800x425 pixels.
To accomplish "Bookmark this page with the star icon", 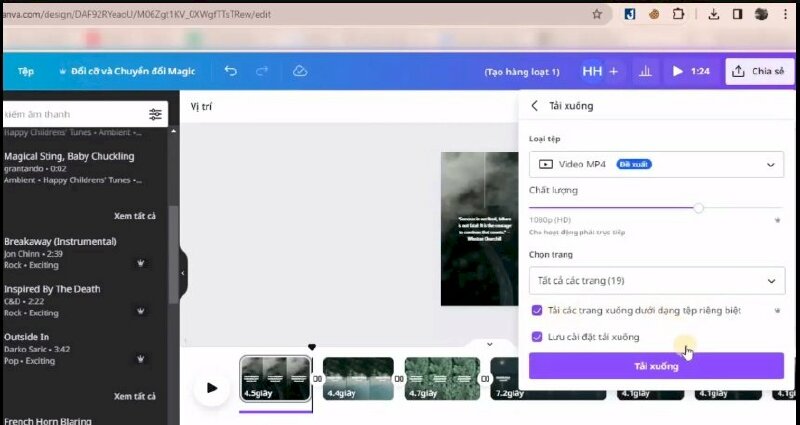I will click(x=597, y=14).
